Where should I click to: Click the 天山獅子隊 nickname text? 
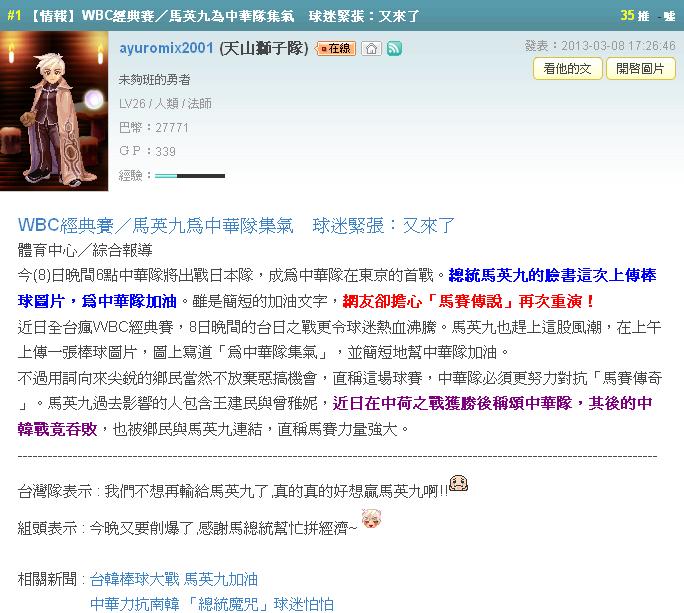click(x=264, y=48)
